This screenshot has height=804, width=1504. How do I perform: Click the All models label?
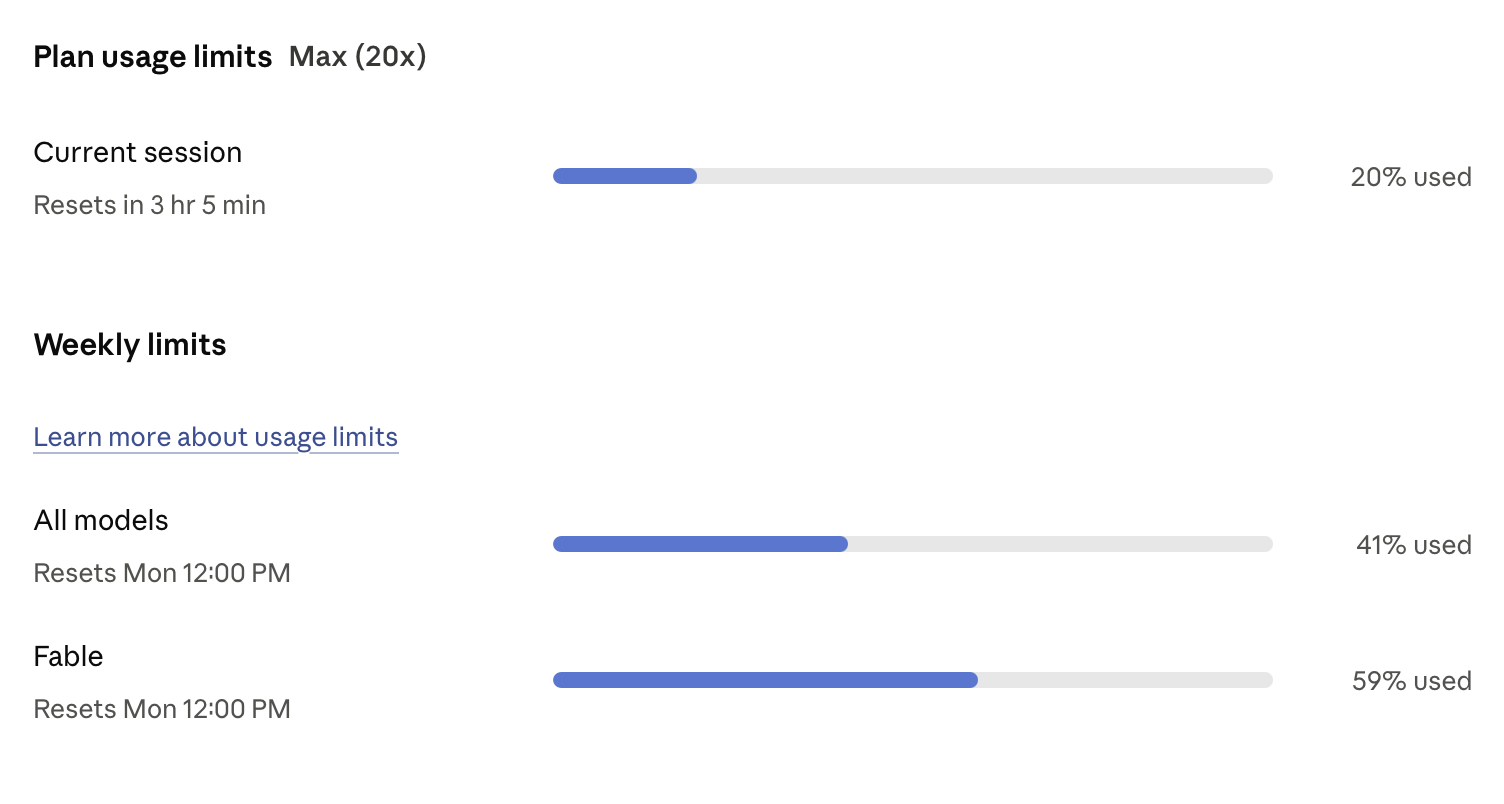click(101, 520)
